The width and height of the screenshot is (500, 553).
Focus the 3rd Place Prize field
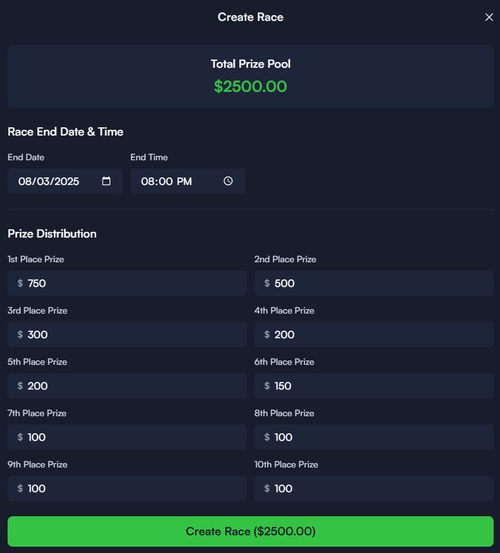tap(127, 334)
